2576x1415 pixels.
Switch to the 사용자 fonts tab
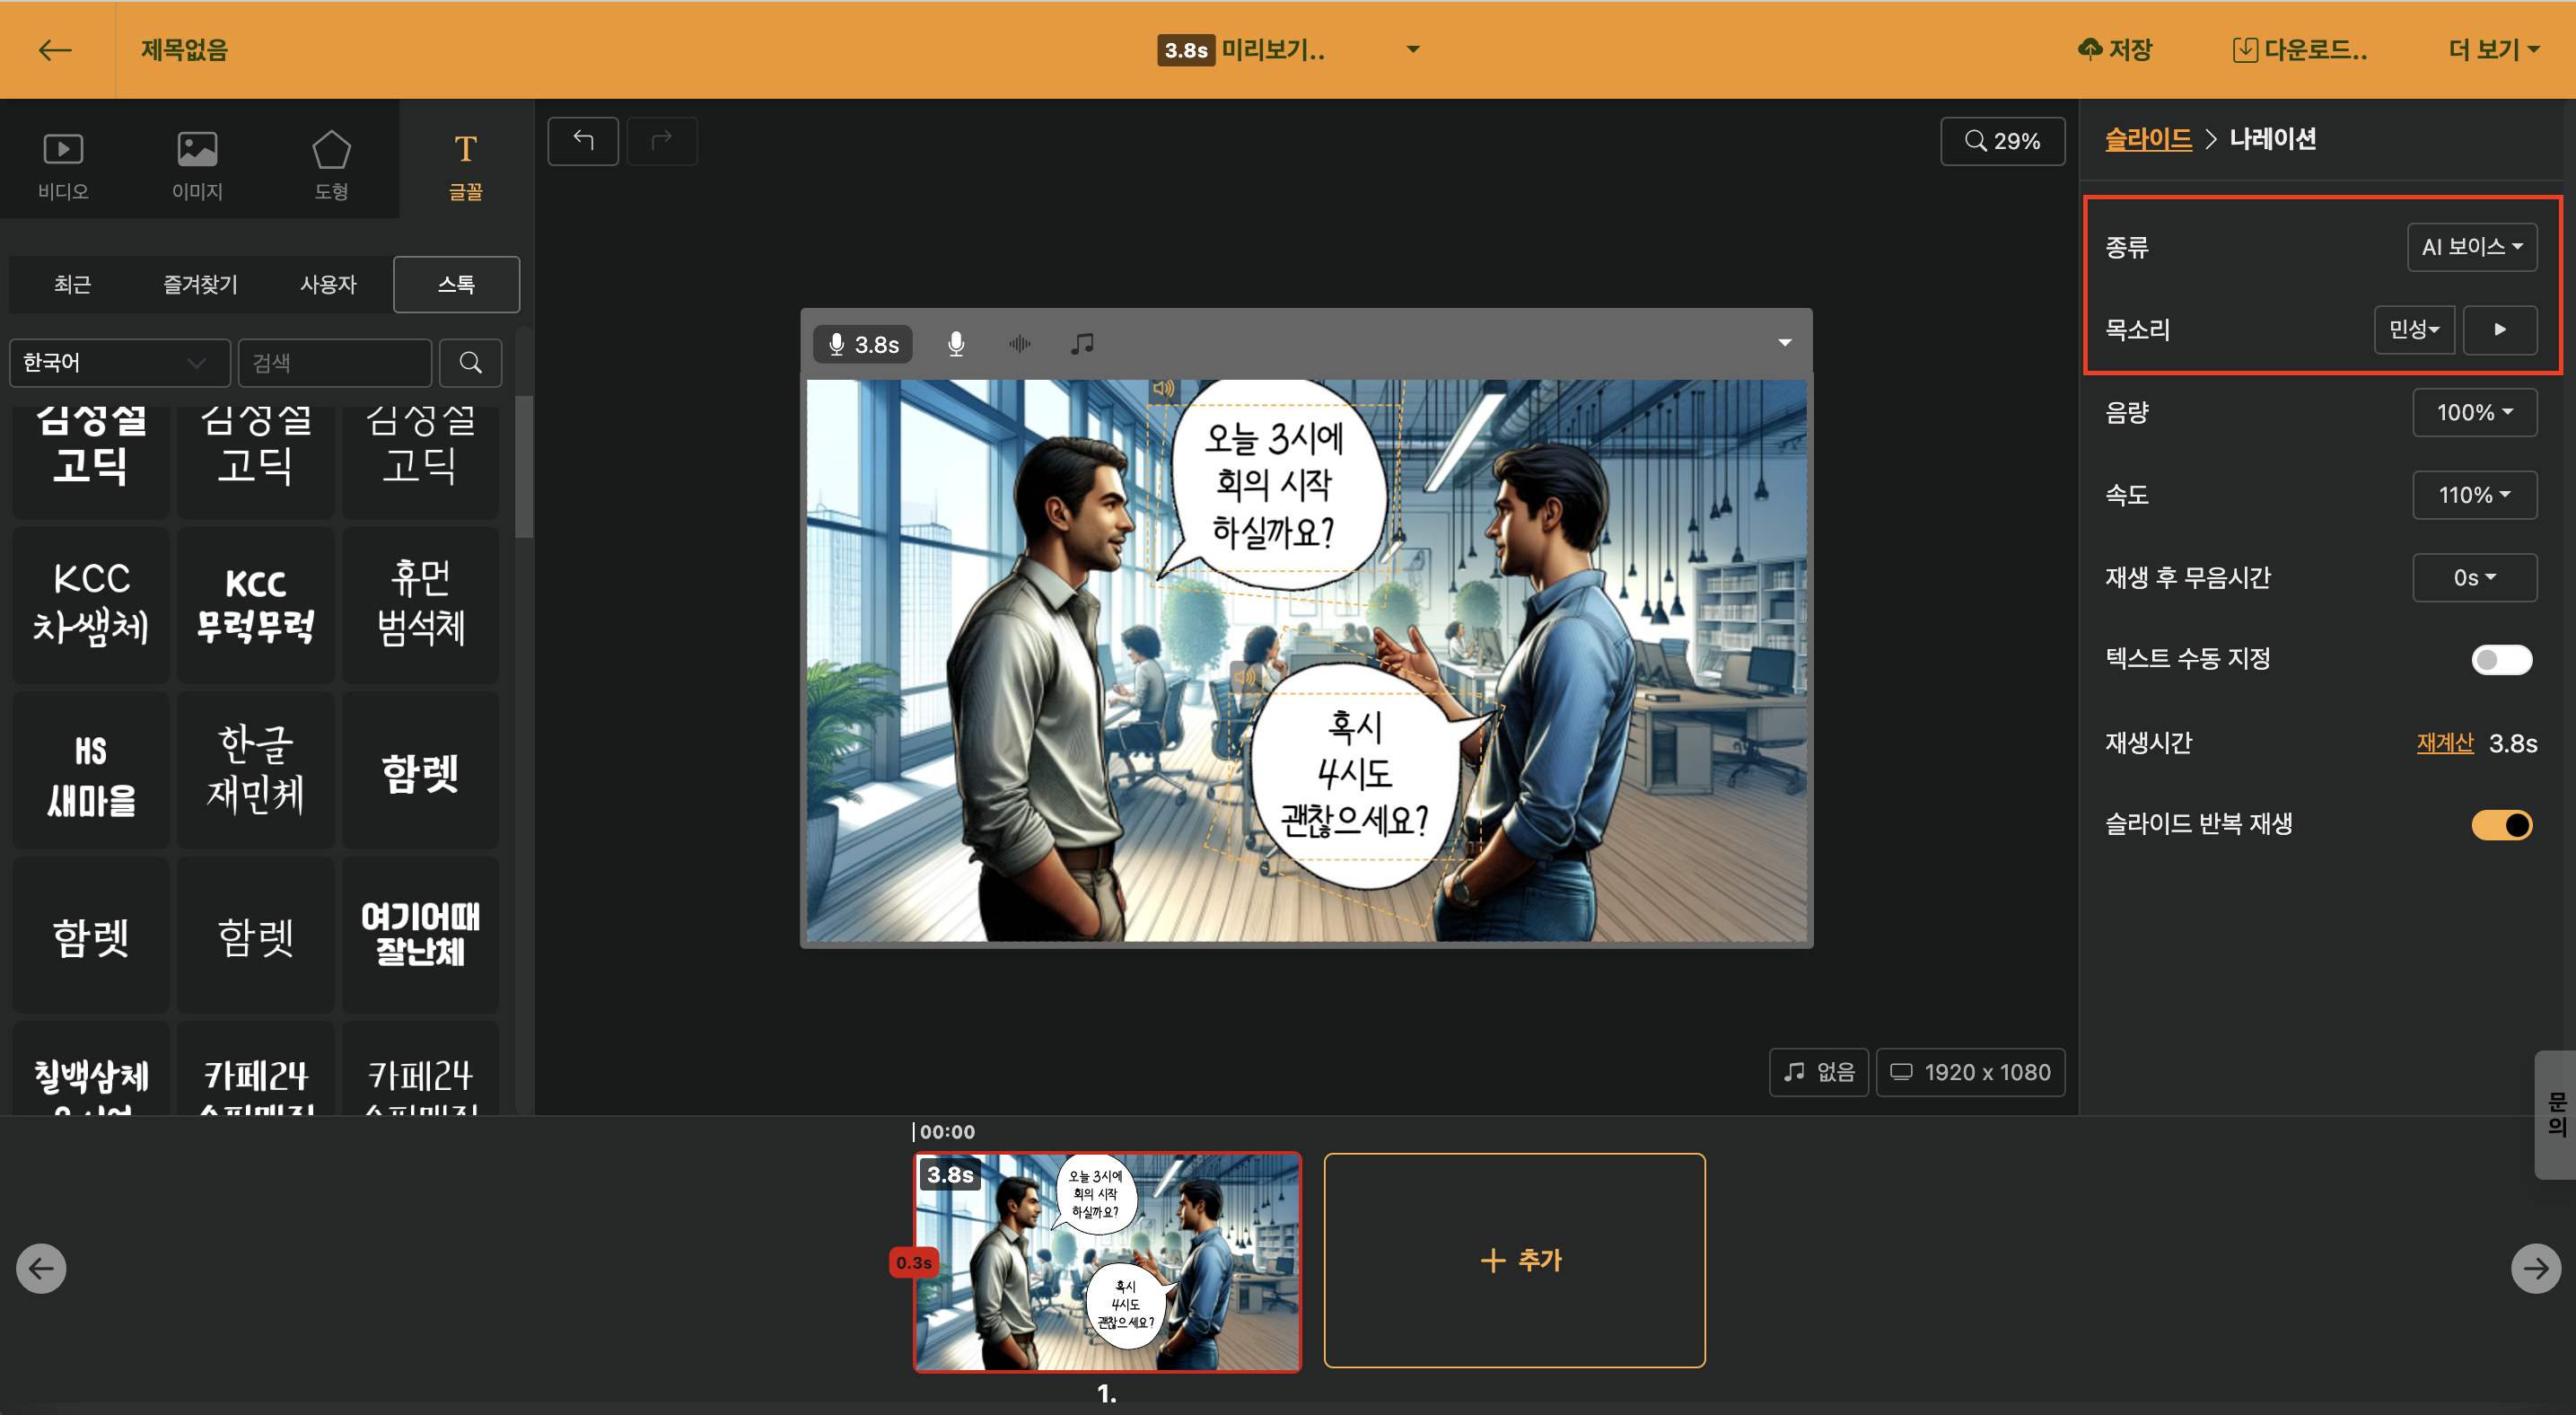coord(328,284)
